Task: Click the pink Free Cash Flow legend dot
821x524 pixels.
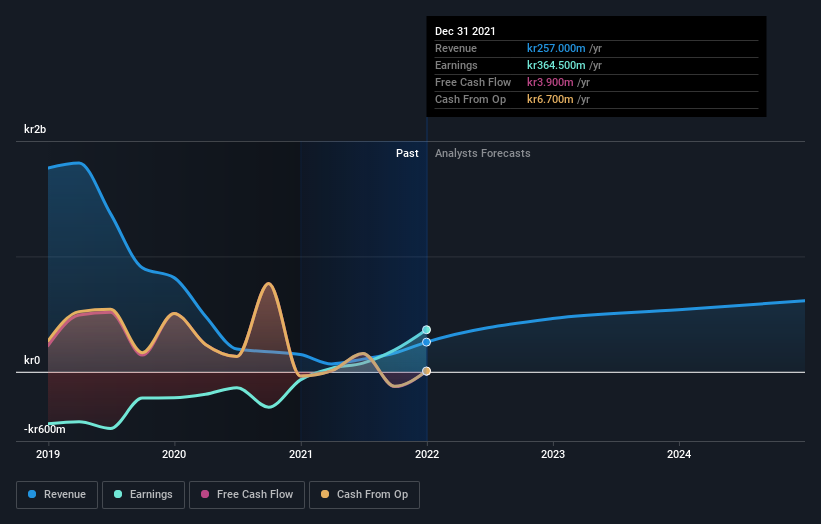Action: (205, 494)
